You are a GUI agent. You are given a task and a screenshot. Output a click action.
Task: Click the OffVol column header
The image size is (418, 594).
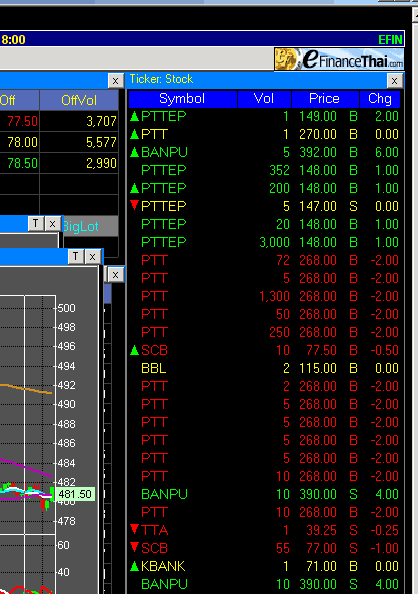point(79,100)
